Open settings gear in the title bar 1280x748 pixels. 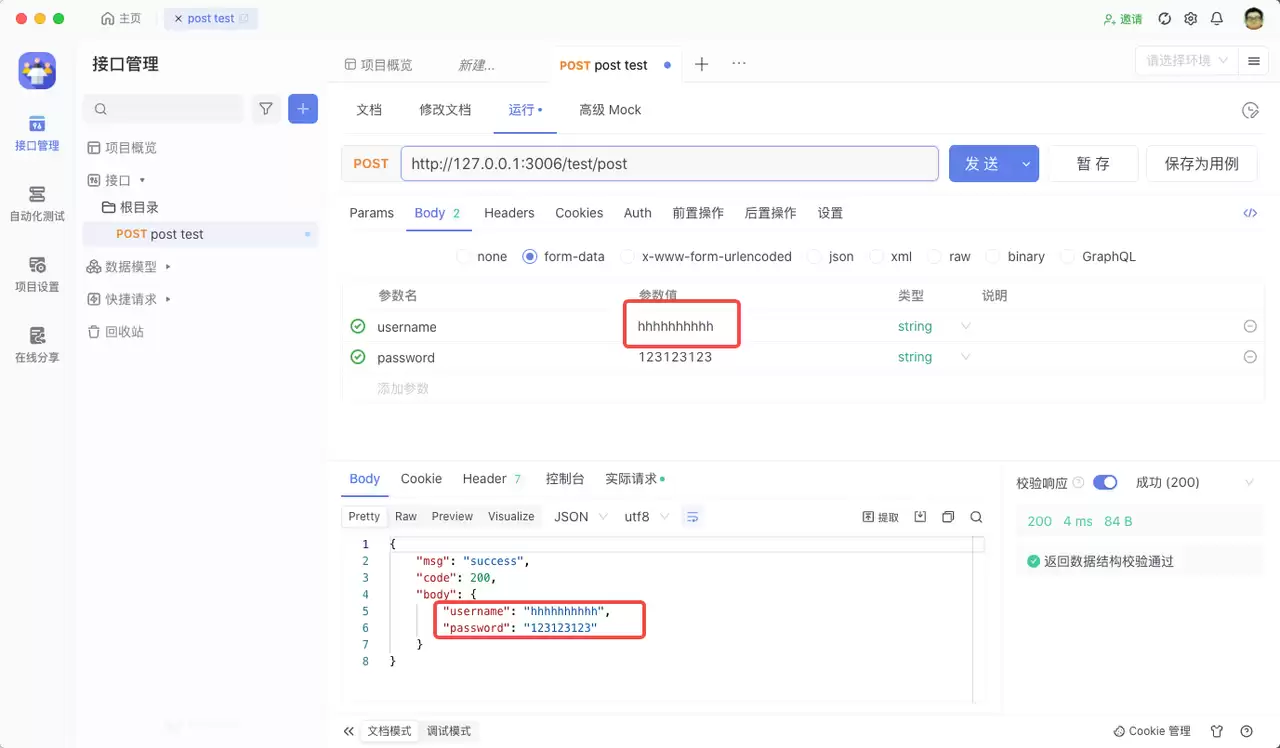[1191, 18]
